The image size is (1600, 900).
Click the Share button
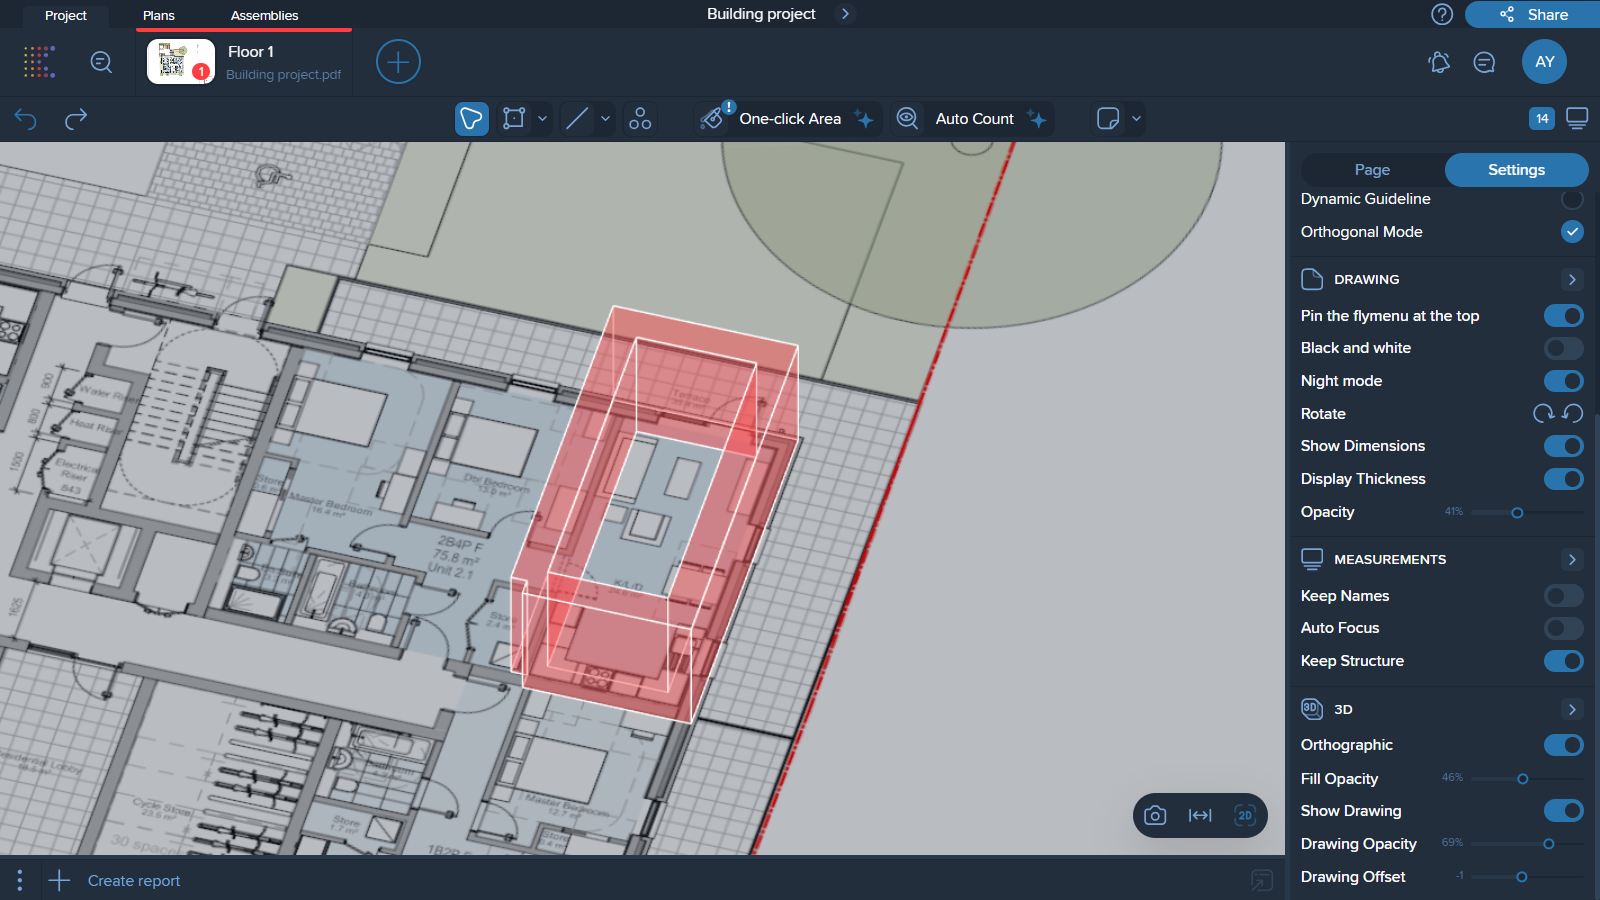tap(1533, 14)
